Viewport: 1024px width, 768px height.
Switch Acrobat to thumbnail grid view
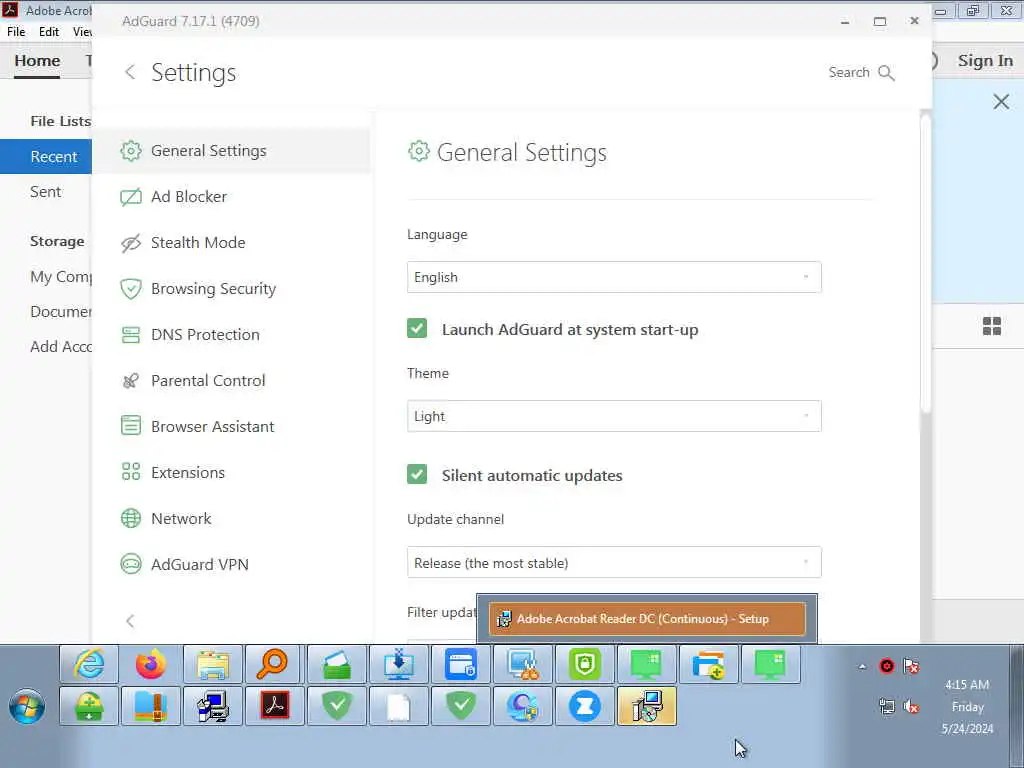point(992,326)
